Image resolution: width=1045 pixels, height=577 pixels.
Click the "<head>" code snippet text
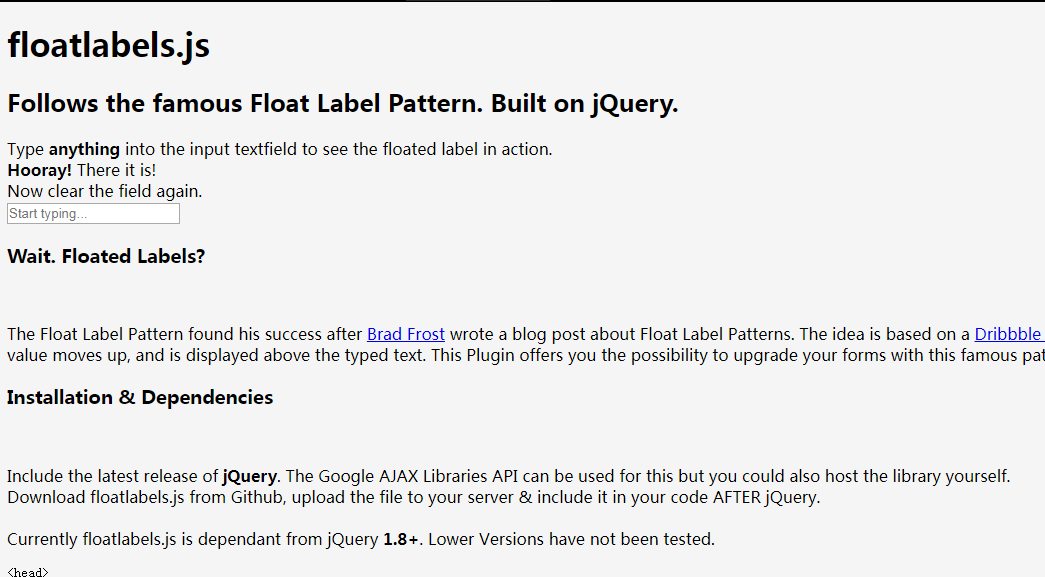(x=27, y=572)
